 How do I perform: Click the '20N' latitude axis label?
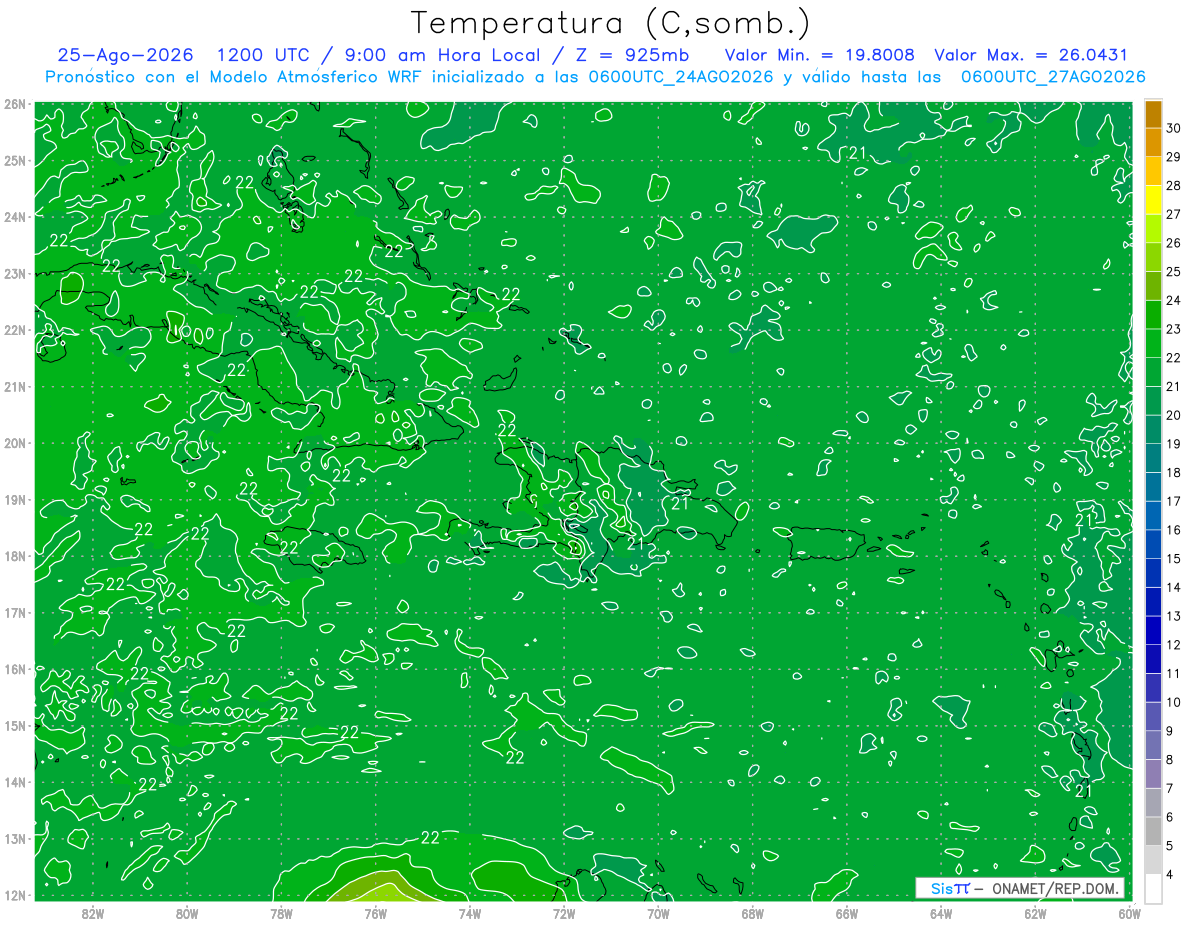click(x=15, y=443)
